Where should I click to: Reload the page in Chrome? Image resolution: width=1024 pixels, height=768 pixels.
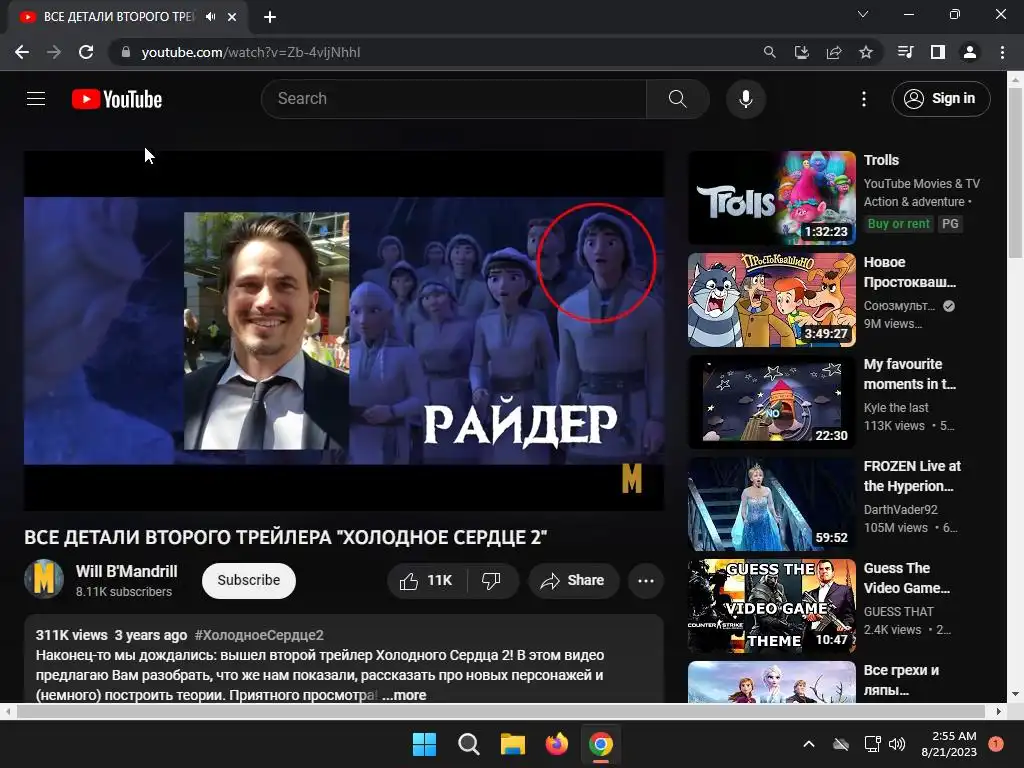pyautogui.click(x=86, y=52)
